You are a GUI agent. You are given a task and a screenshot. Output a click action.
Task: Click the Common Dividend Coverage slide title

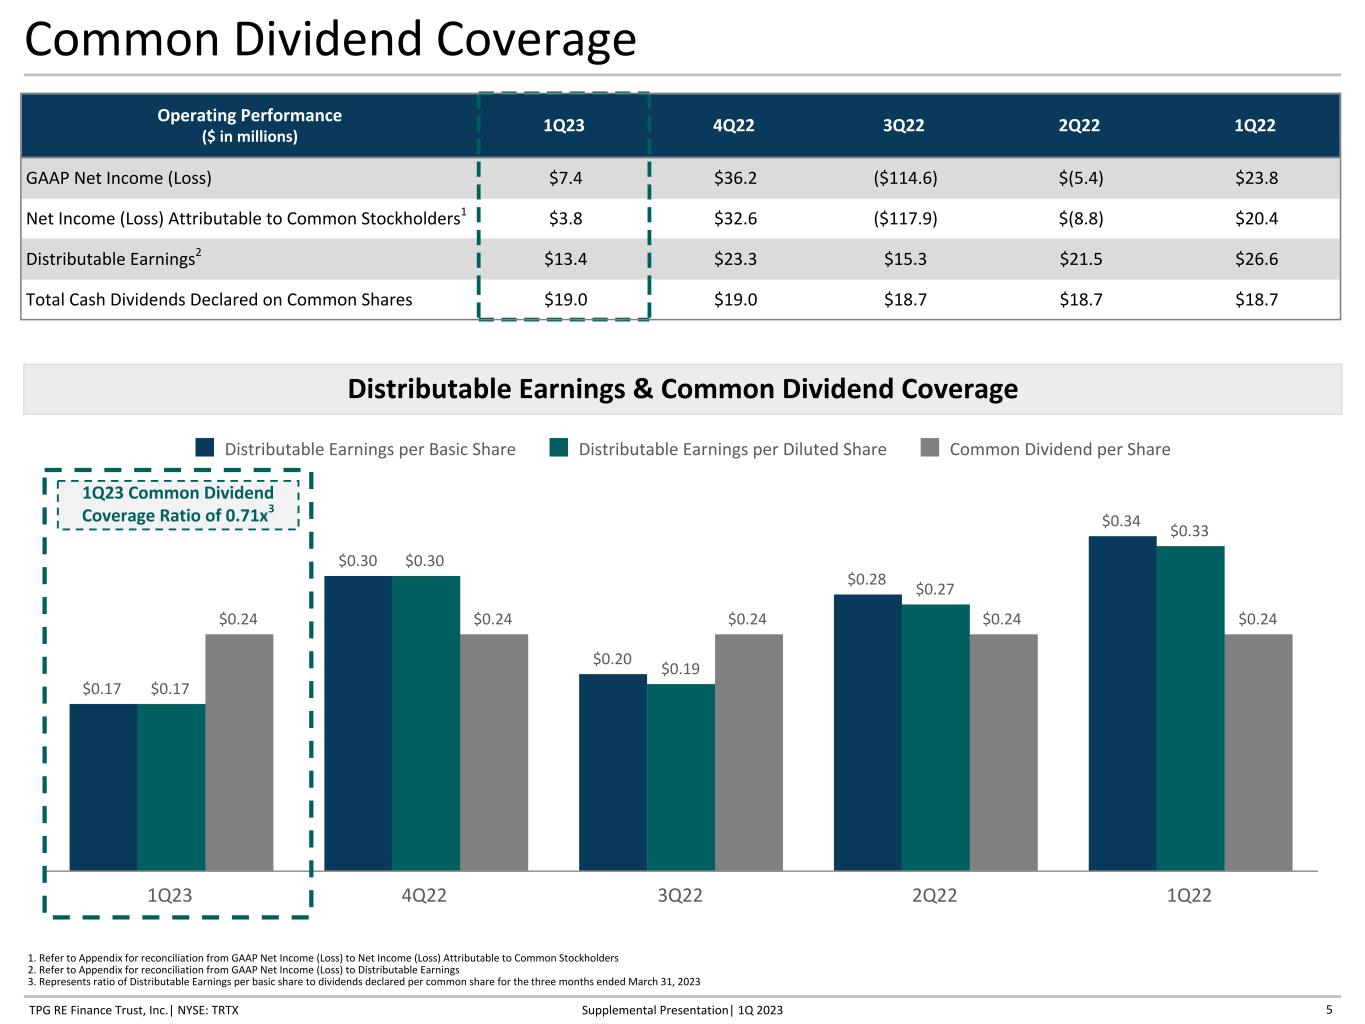(330, 40)
